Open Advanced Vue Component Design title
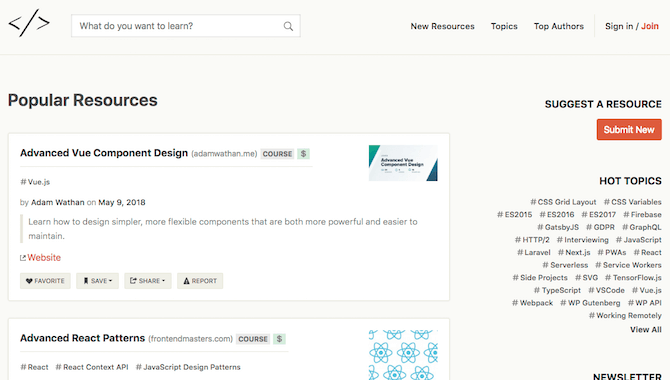The image size is (670, 380). (x=104, y=153)
